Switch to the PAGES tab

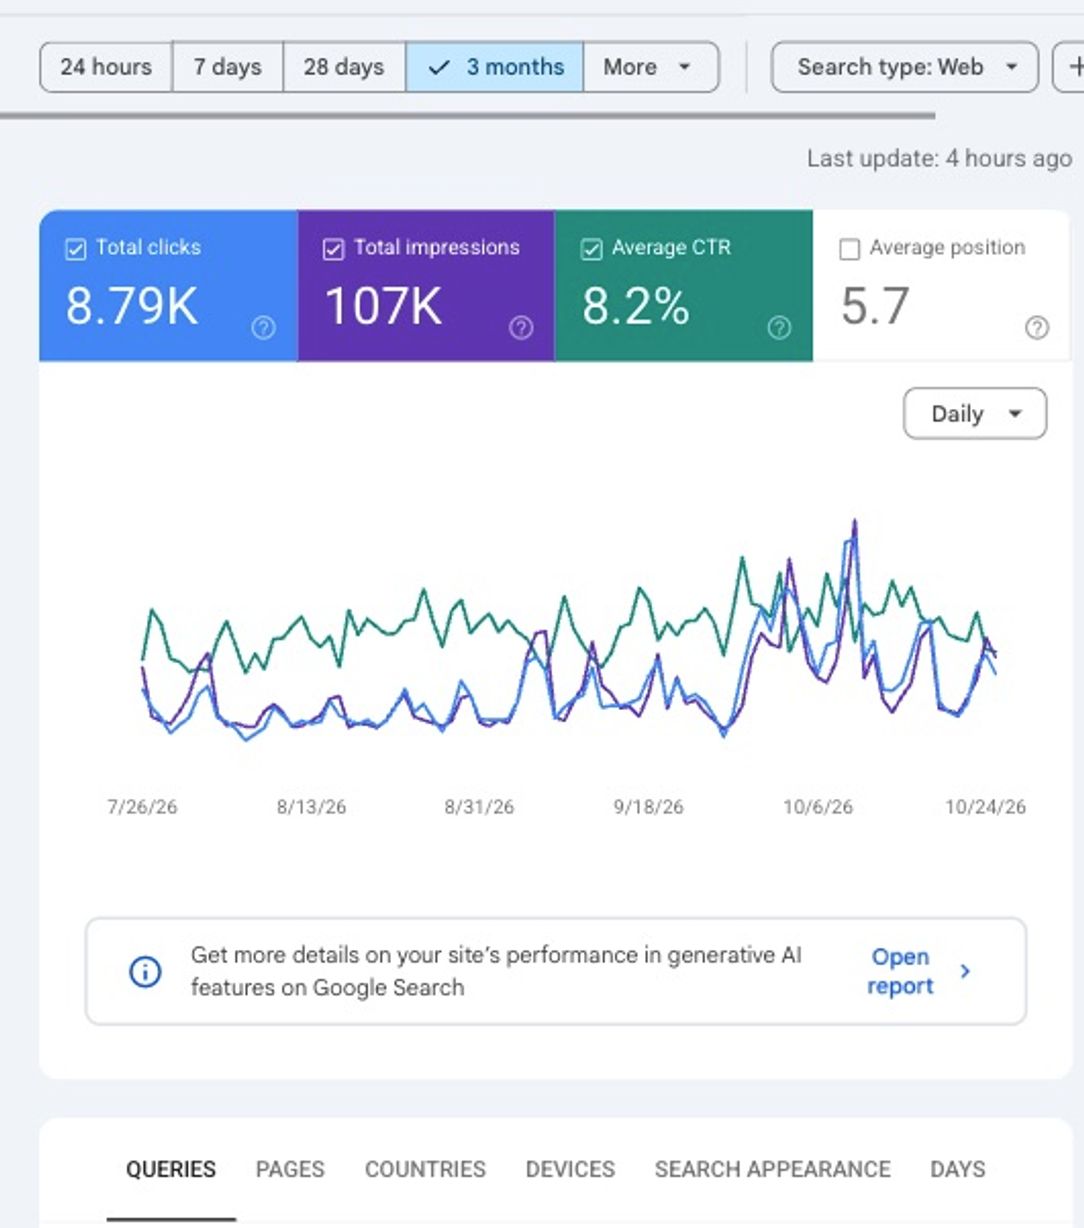point(290,1169)
